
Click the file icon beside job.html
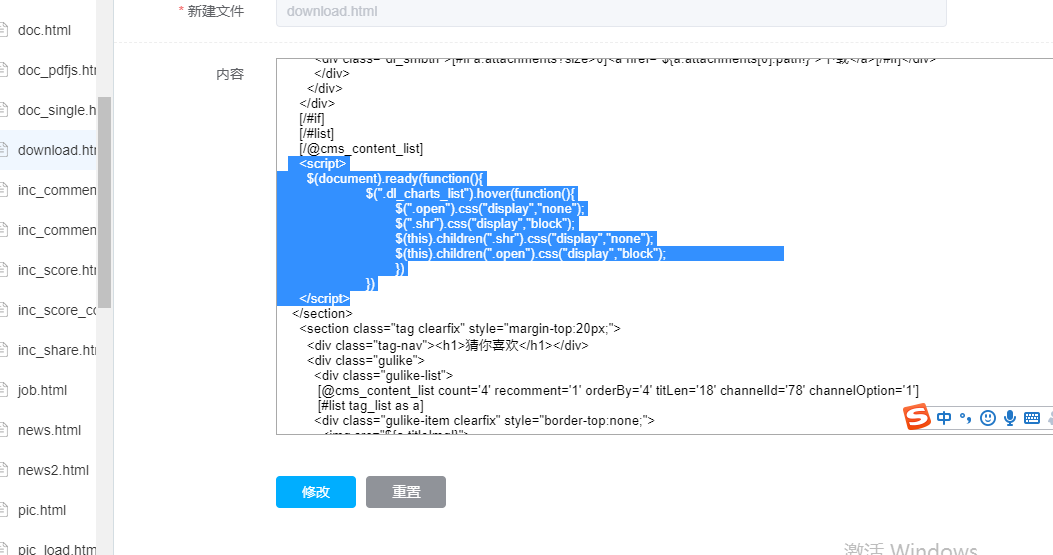[3, 390]
